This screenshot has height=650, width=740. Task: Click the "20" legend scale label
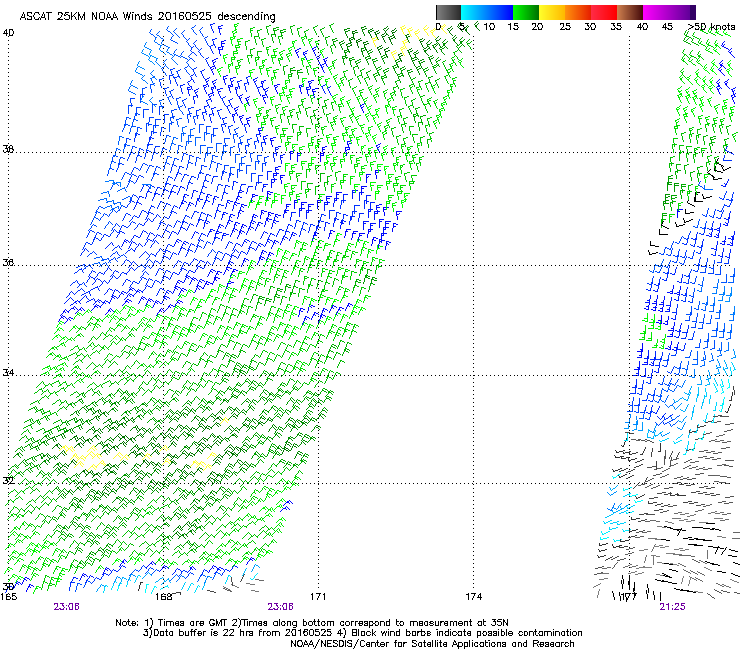tap(537, 27)
